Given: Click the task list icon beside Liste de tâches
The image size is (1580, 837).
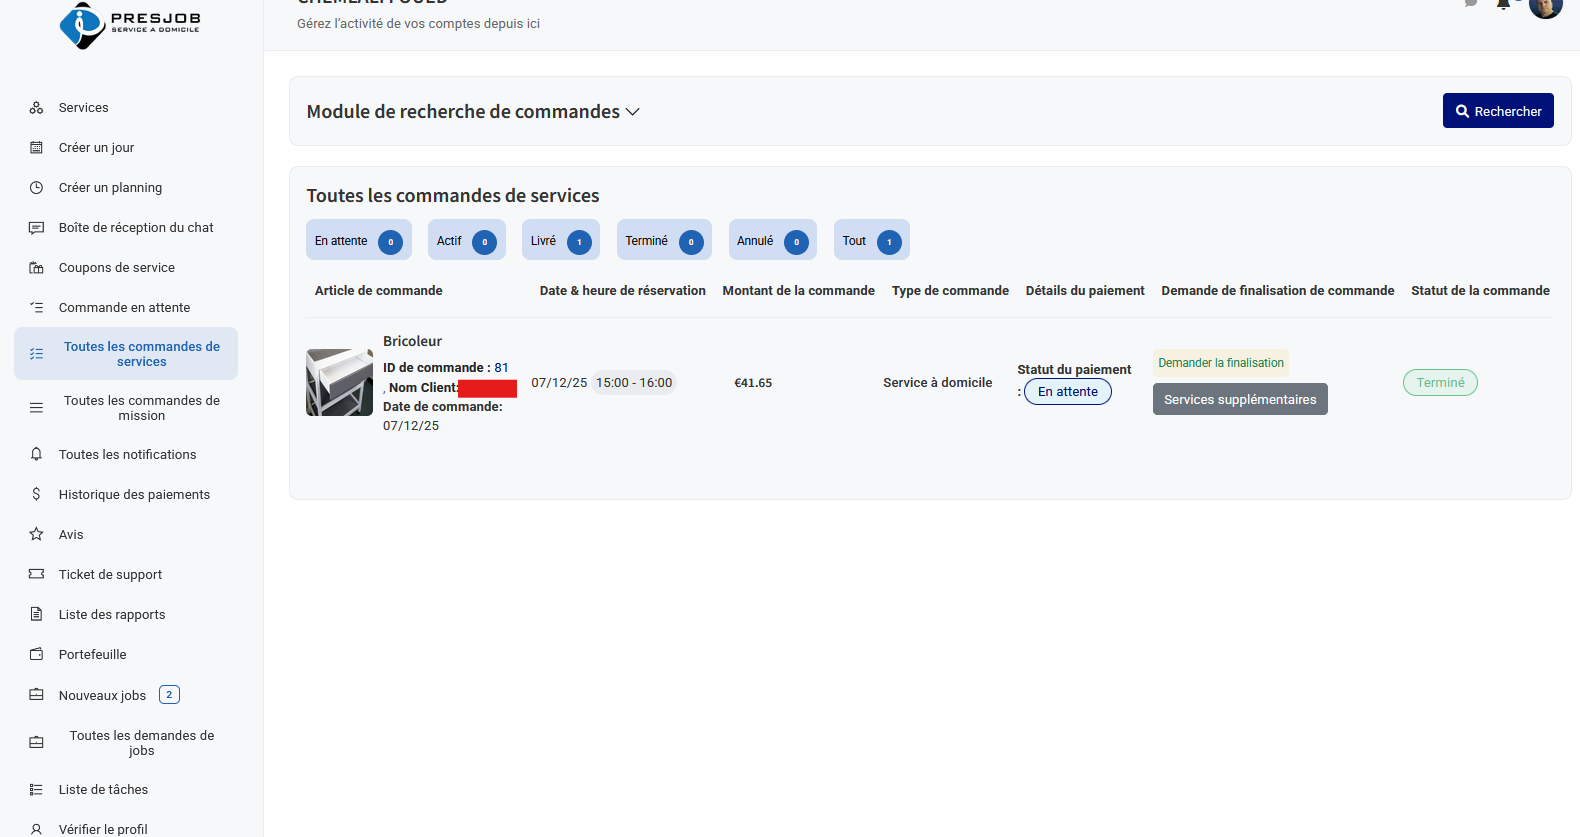Looking at the screenshot, I should click(x=36, y=790).
